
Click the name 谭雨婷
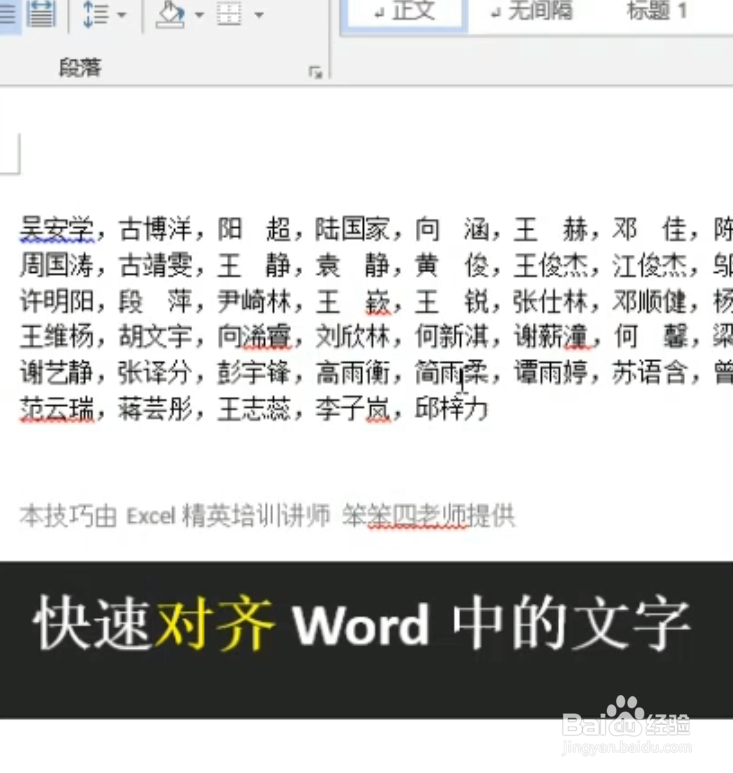[x=551, y=373]
